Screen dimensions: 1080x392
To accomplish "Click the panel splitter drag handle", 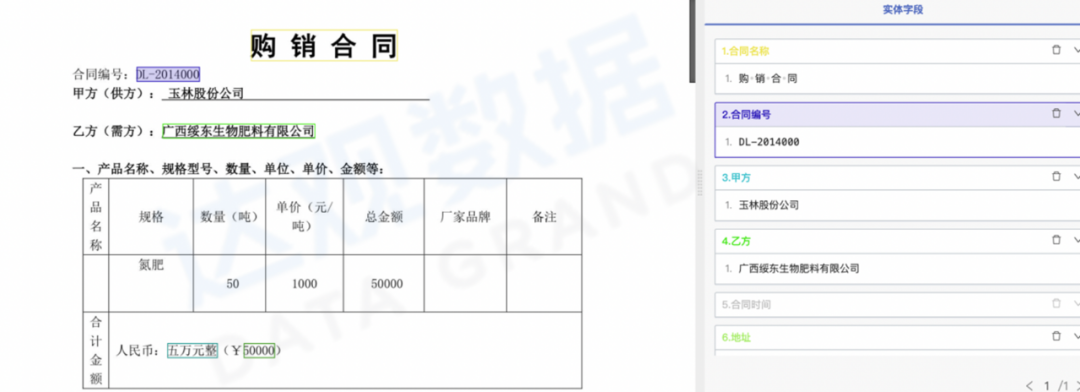I will point(699,183).
